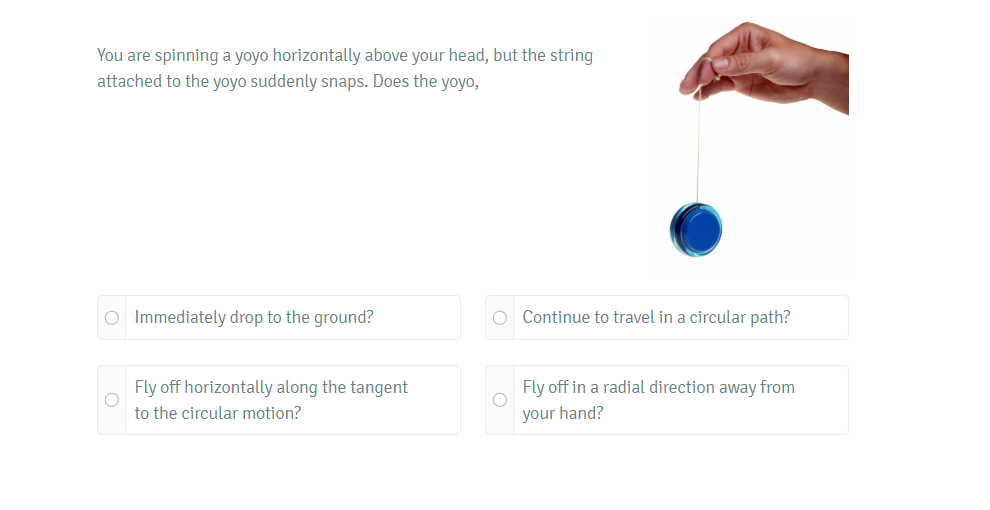Click the word "string" in the question's first line
Image resolution: width=990 pixels, height=510 pixels.
pos(571,56)
